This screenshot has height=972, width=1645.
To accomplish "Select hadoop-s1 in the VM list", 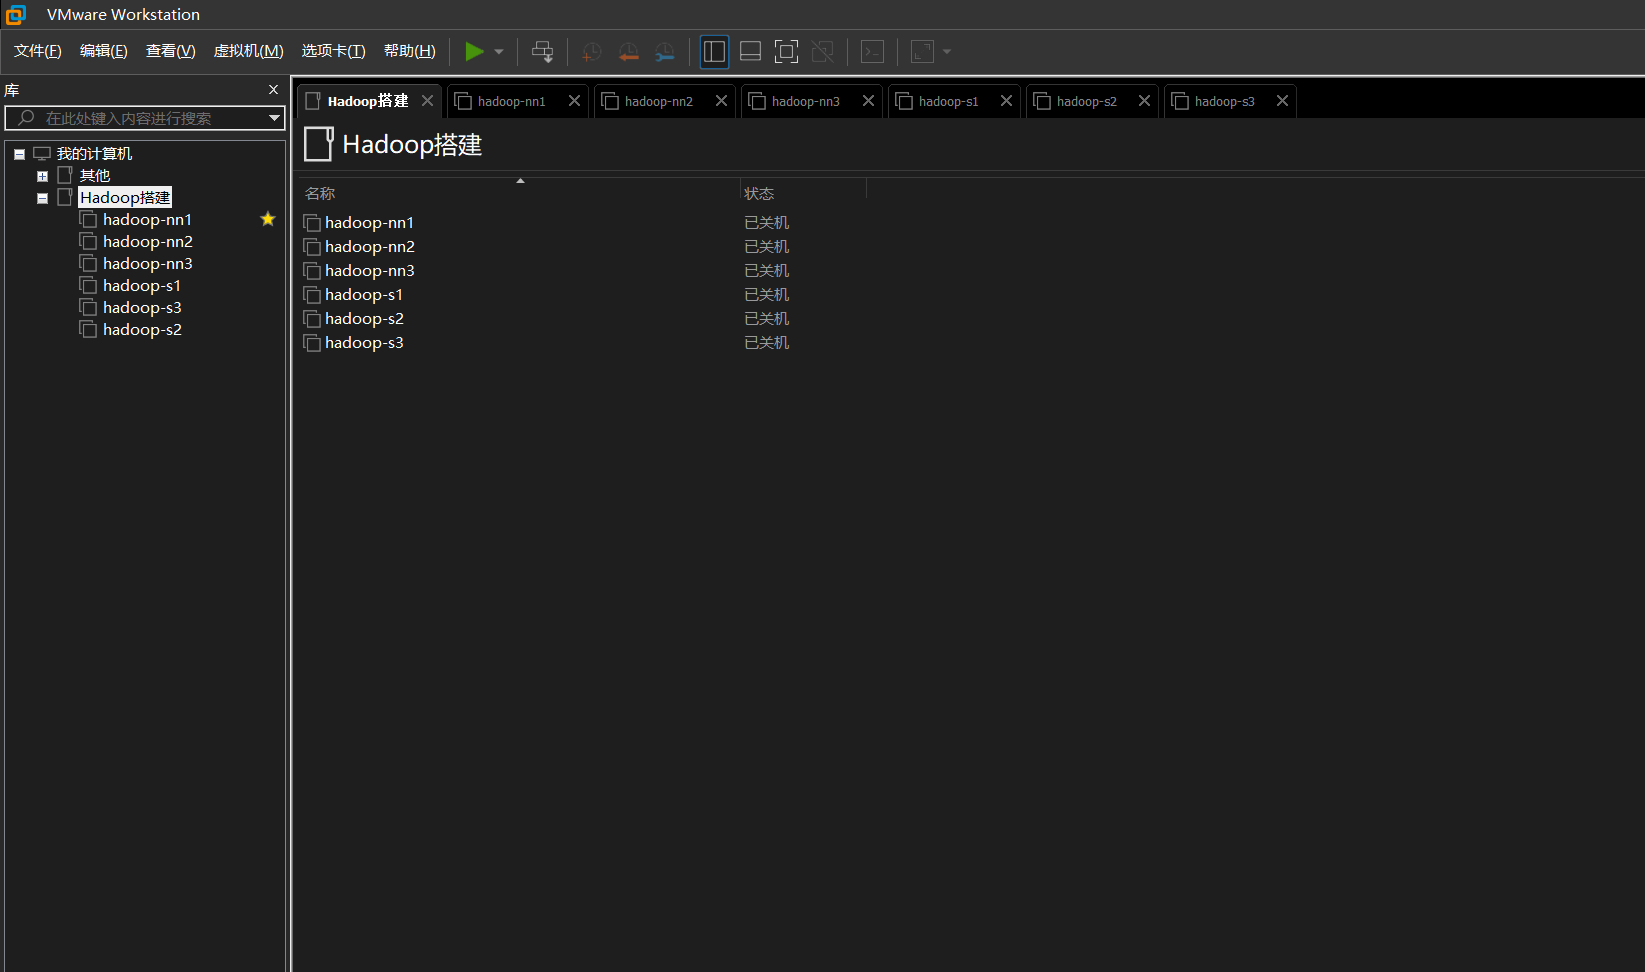I will (x=363, y=295).
